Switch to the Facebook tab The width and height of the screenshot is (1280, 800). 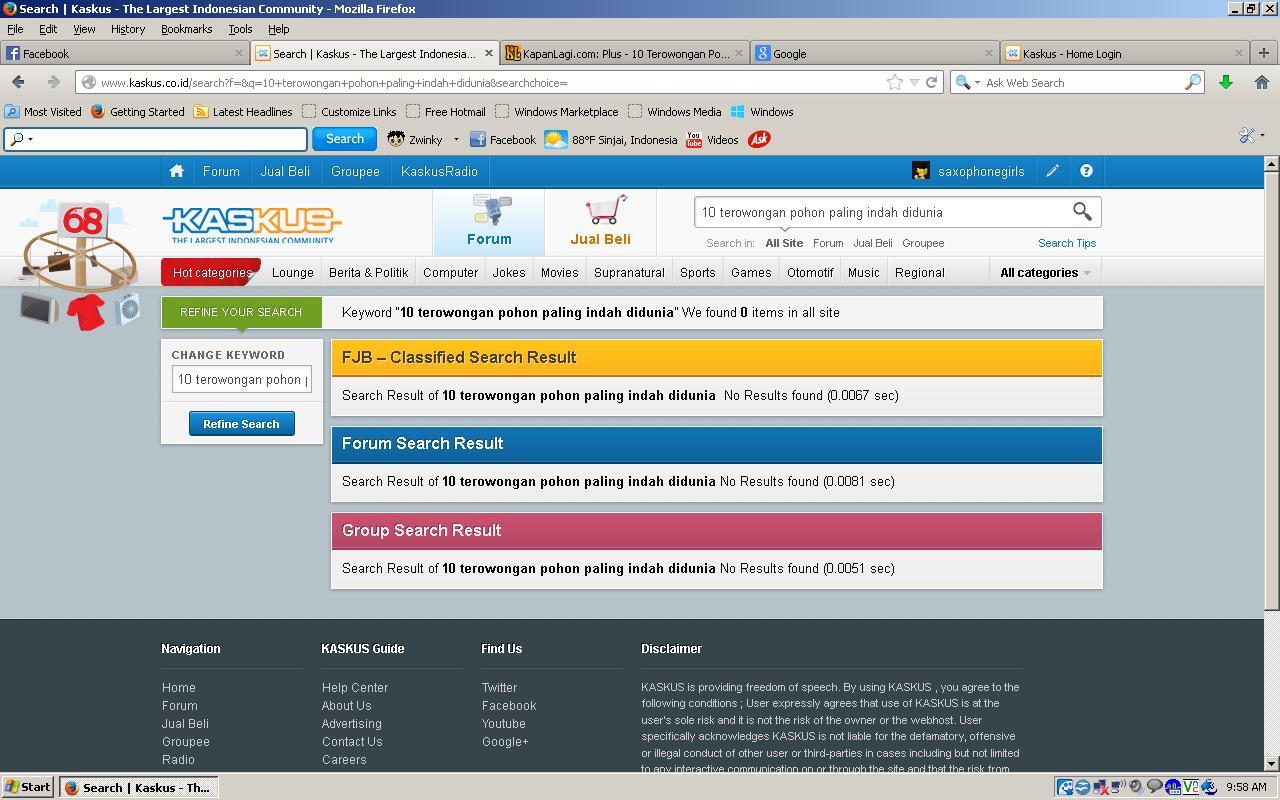(x=124, y=53)
